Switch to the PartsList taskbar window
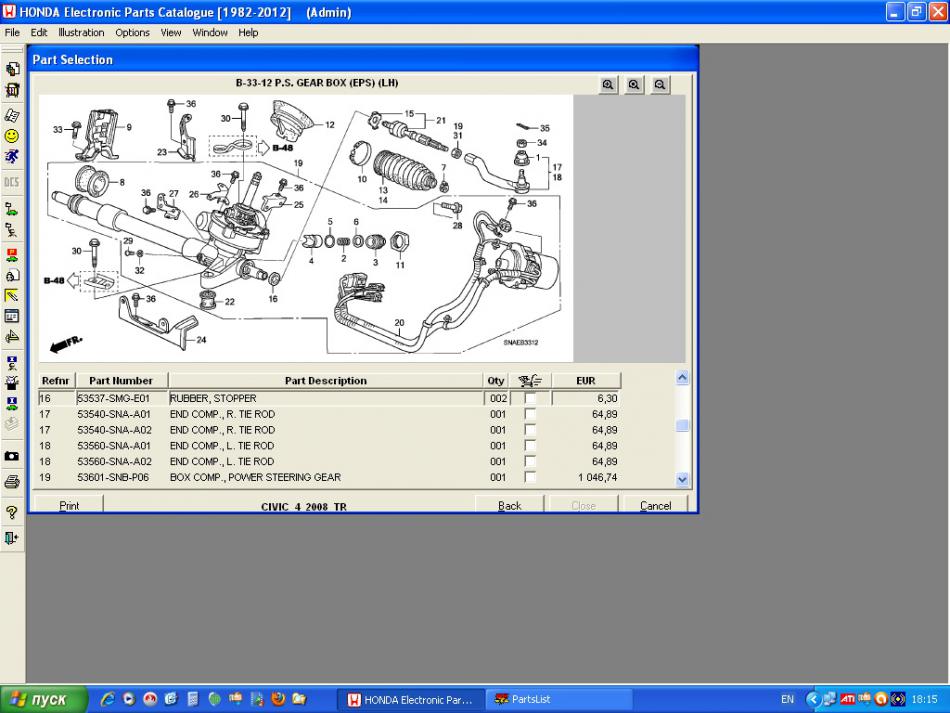This screenshot has height=713, width=950. [559, 700]
